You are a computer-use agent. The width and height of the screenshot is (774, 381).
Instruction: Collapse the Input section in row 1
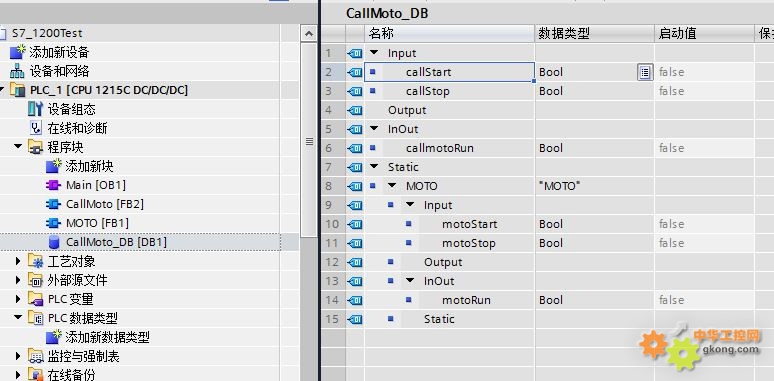coord(374,53)
